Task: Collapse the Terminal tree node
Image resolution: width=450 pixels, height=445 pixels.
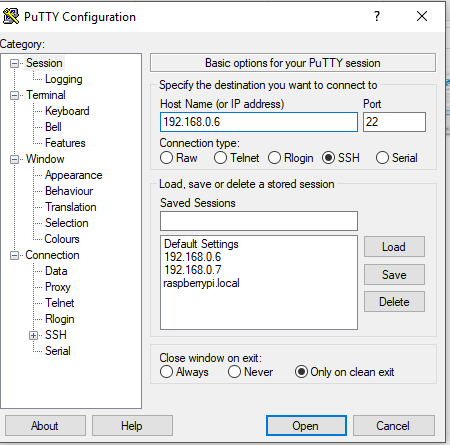Action: tap(14, 96)
